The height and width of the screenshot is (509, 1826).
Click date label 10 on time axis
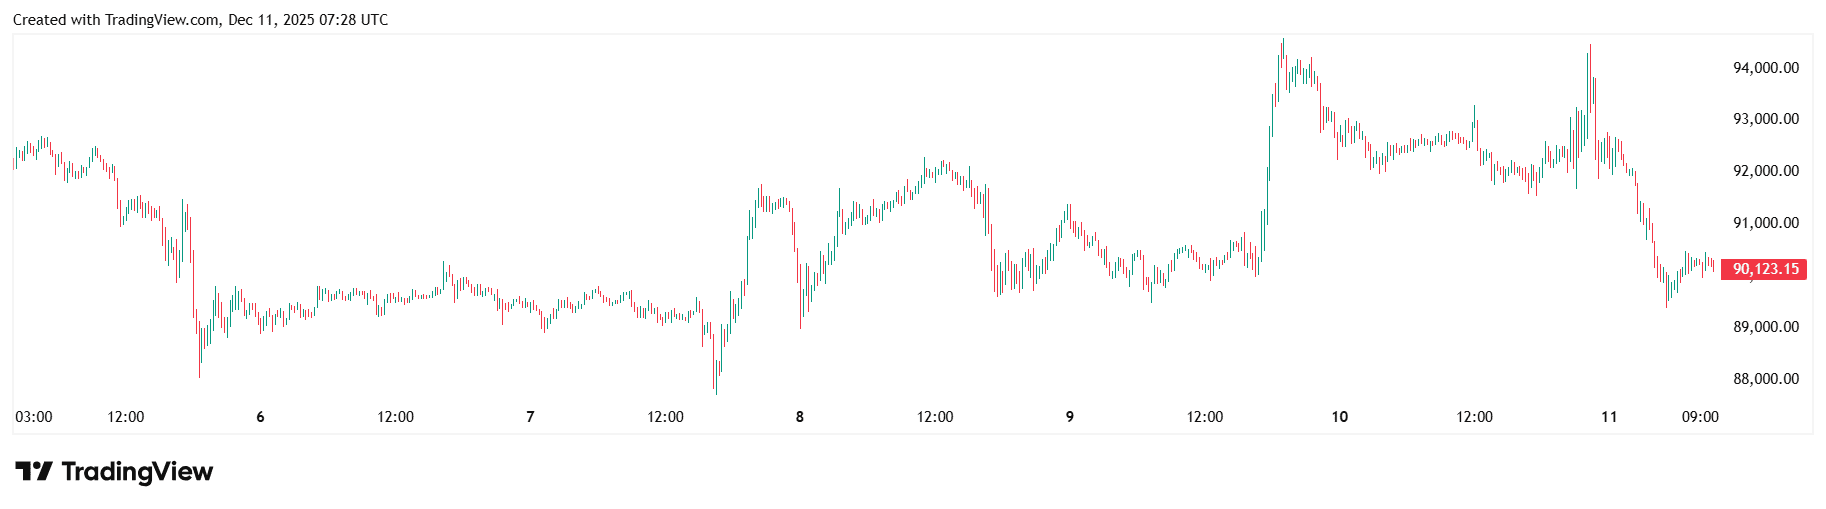(1339, 417)
